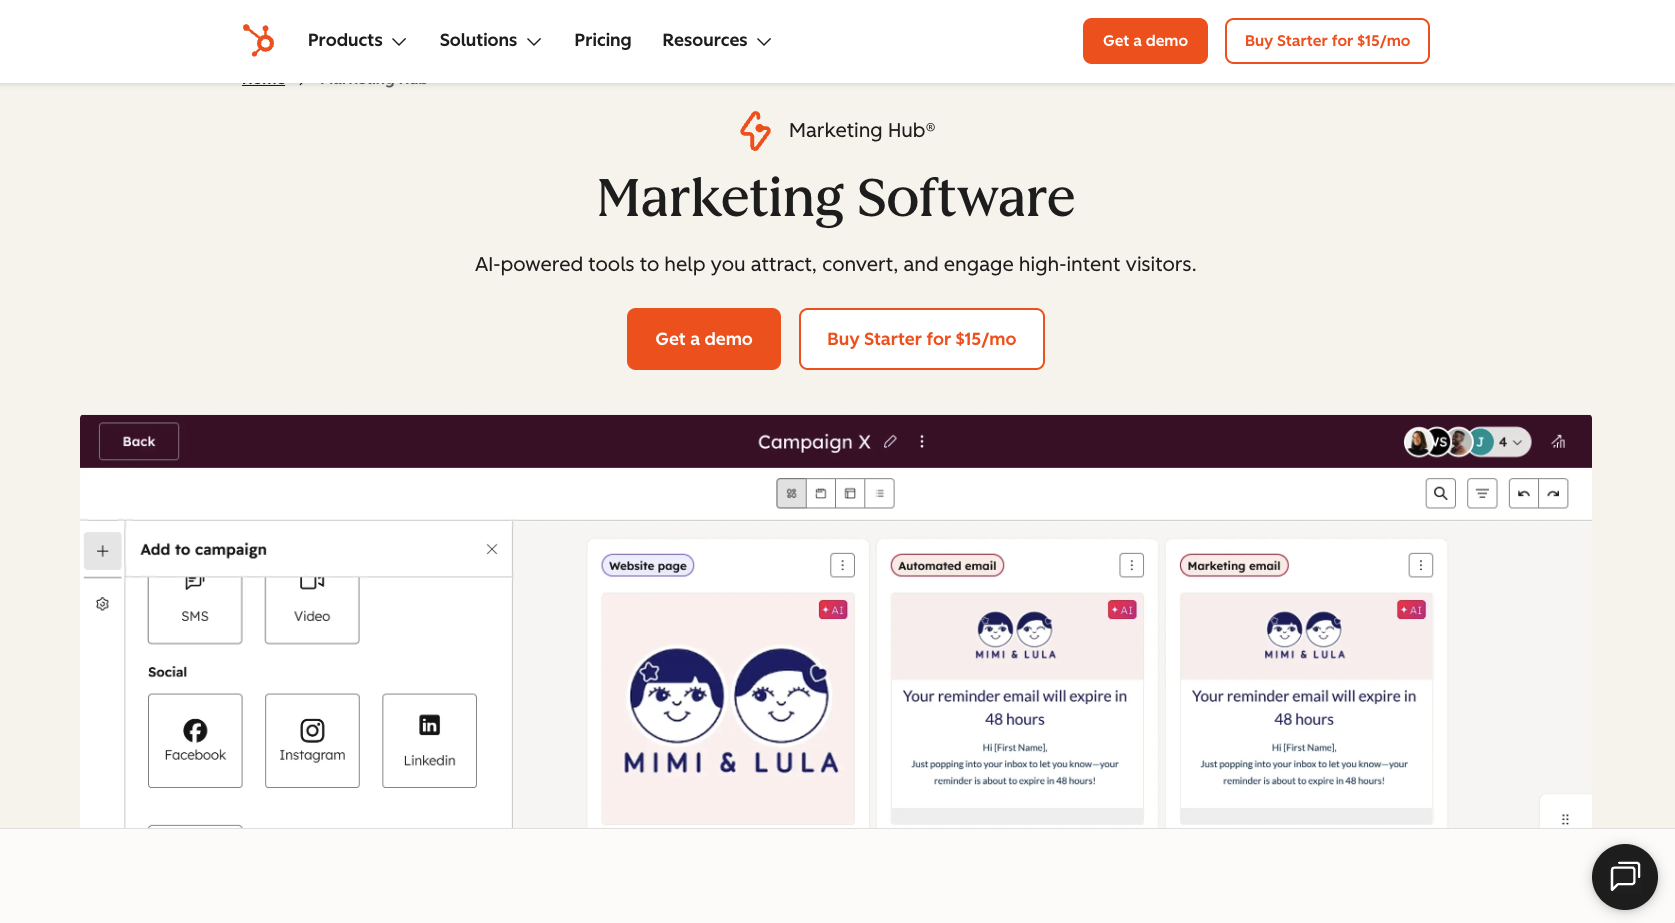Viewport: 1675px width, 923px height.
Task: Expand the collaborators avatar dropdown
Action: (x=1509, y=442)
